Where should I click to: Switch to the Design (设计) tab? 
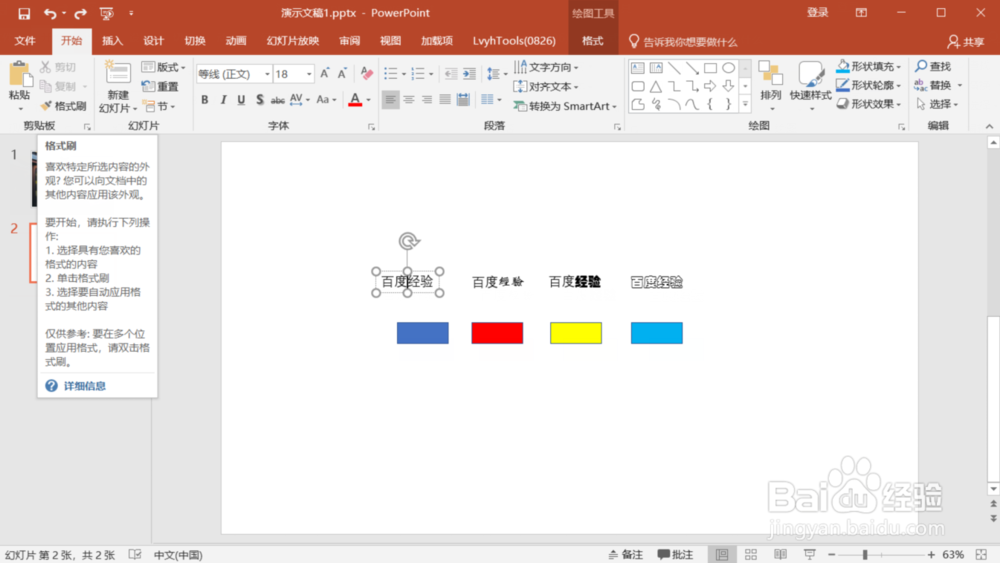pos(154,41)
